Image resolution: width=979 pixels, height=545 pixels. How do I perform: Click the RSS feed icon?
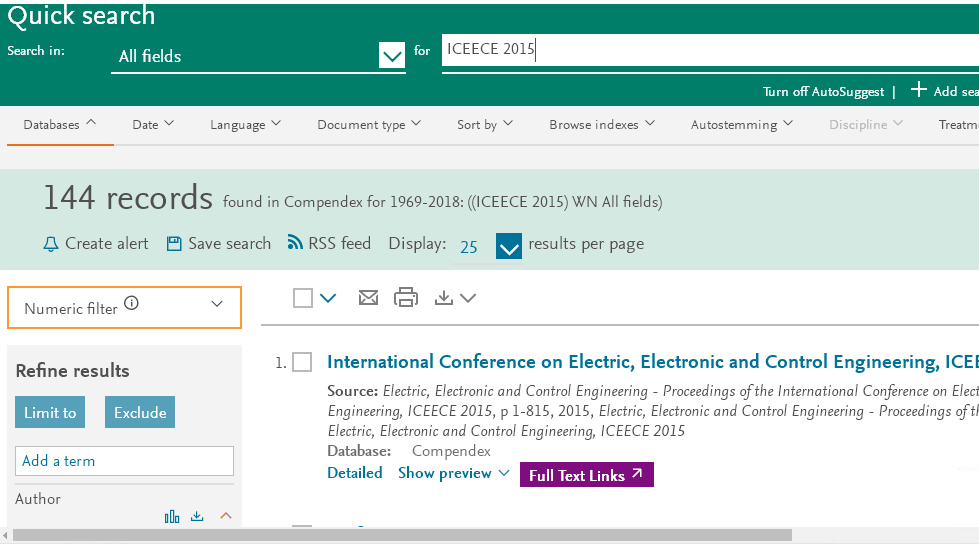295,242
